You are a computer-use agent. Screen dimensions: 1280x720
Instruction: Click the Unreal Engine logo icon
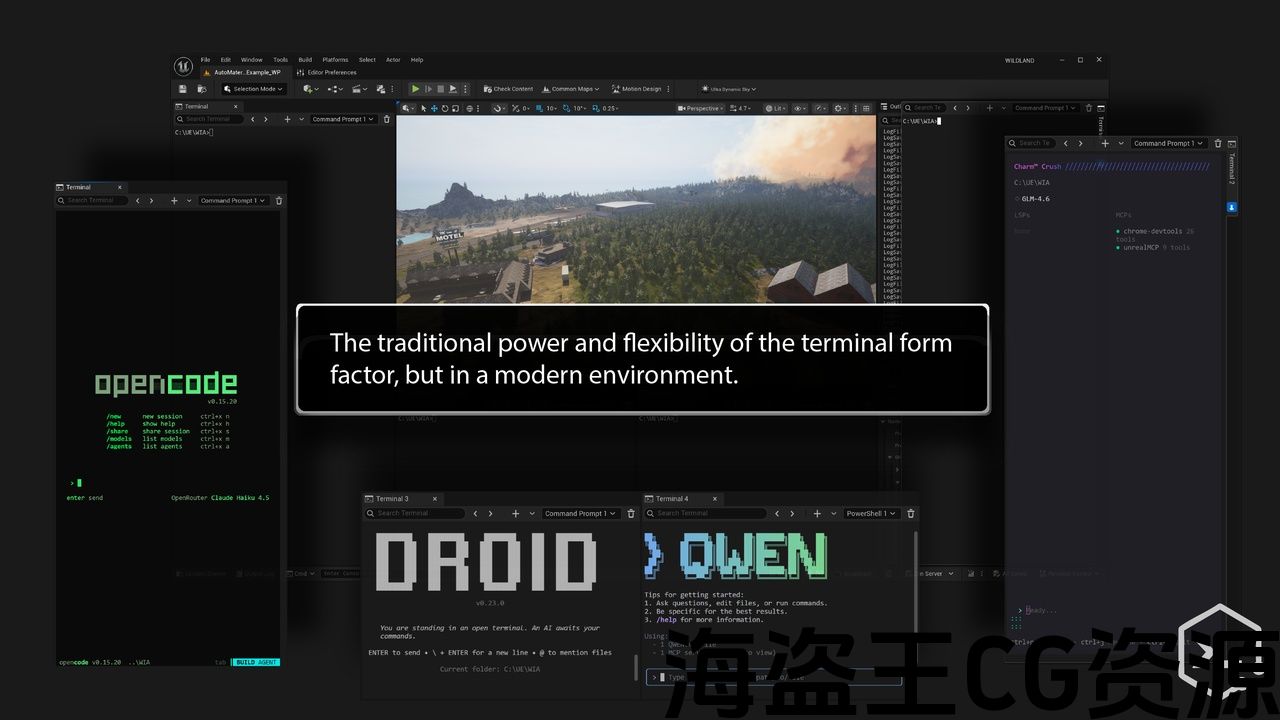pyautogui.click(x=183, y=66)
